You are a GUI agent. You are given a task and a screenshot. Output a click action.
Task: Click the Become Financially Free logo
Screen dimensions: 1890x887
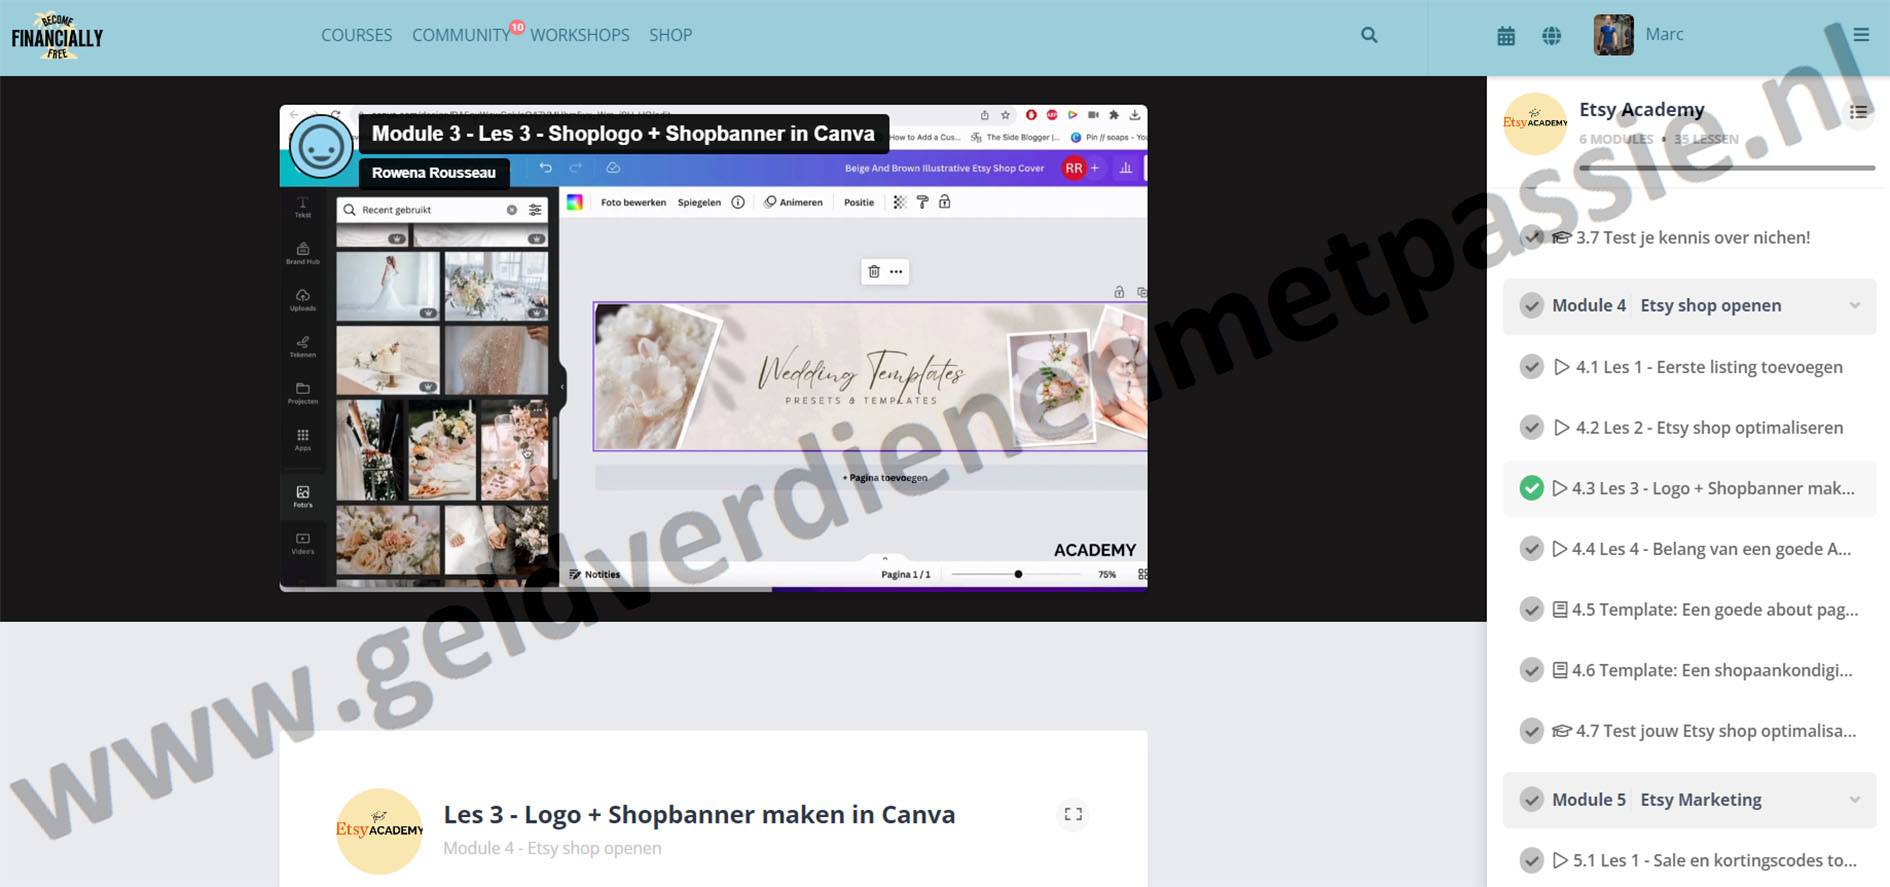[57, 36]
